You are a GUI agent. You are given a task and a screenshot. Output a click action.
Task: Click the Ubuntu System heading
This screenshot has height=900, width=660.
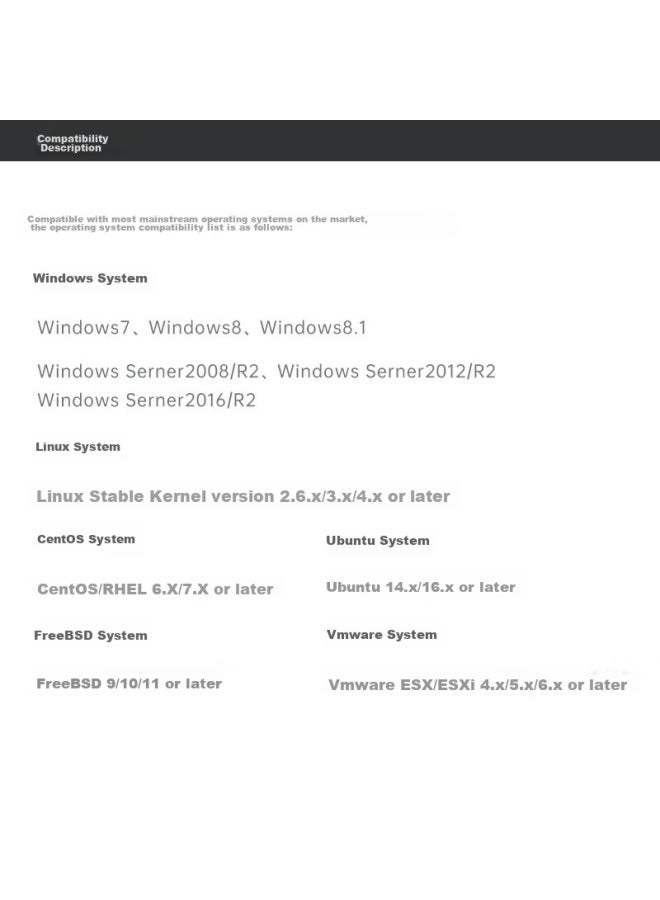(378, 541)
